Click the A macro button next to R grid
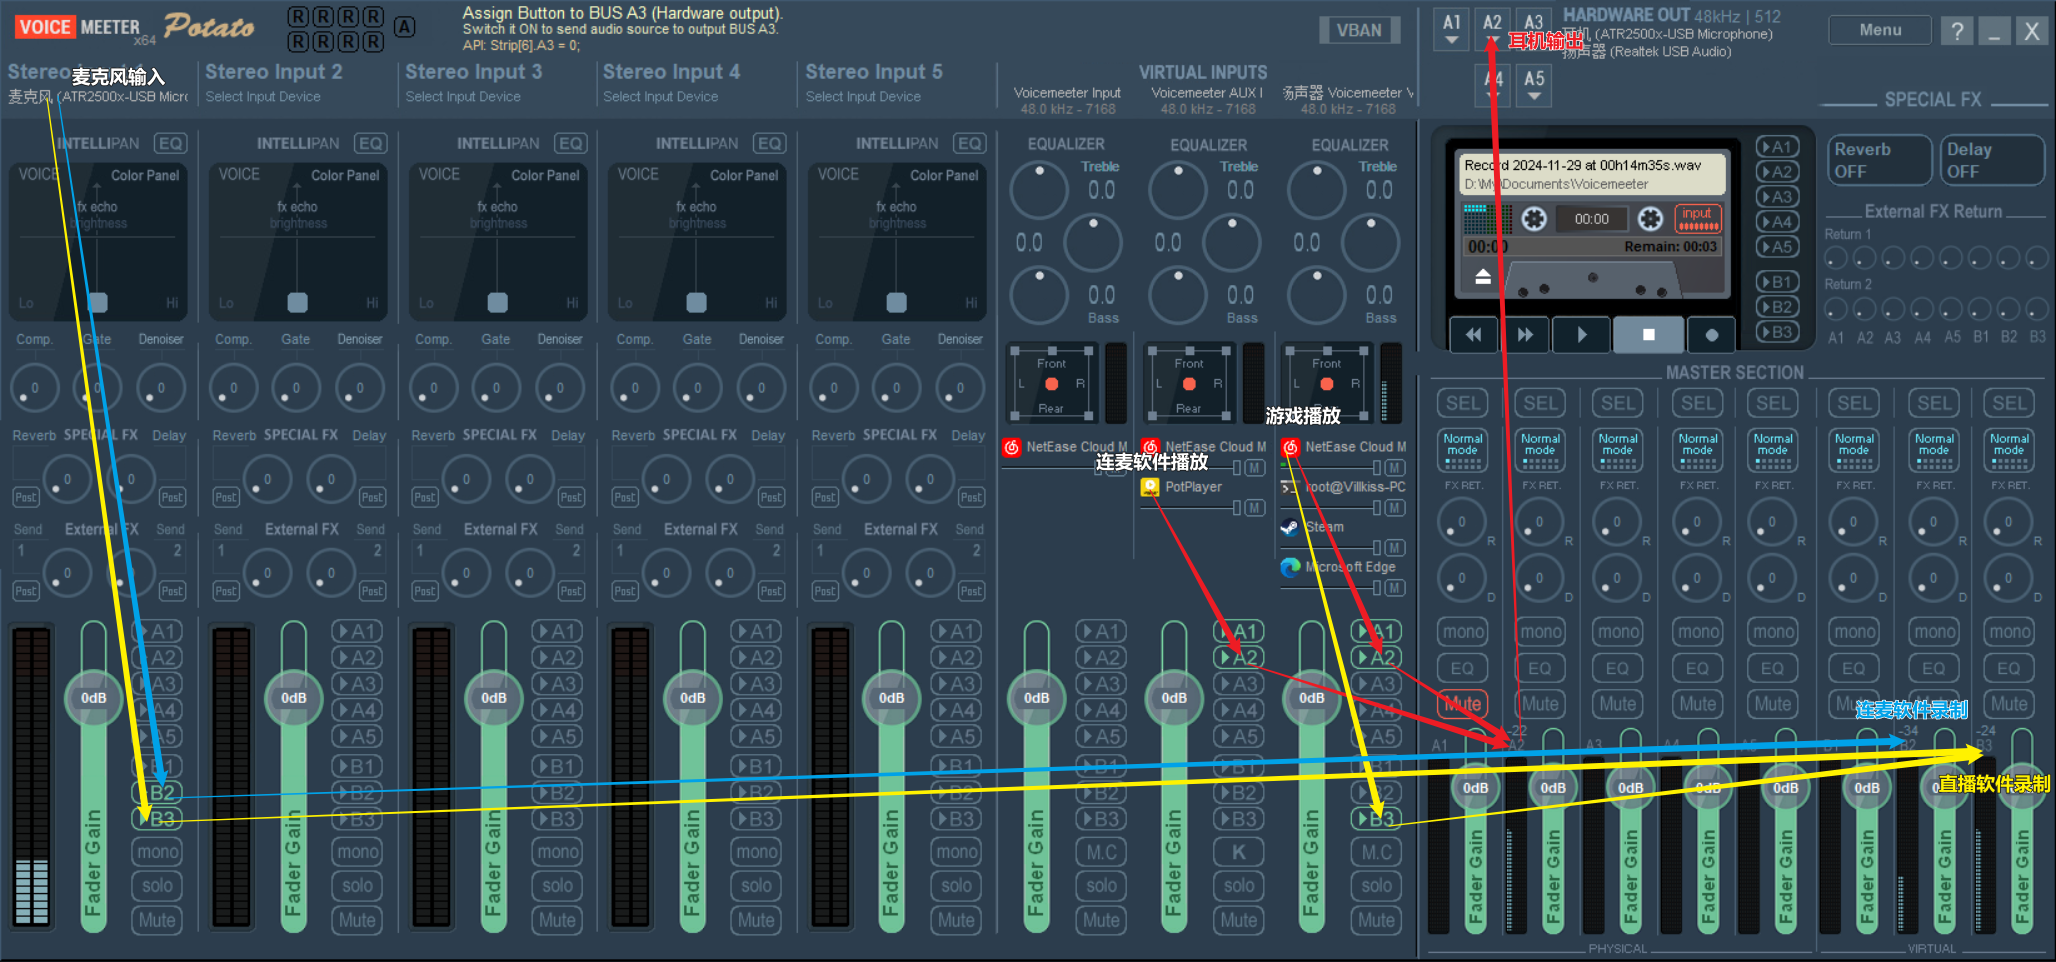Viewport: 2056px width, 962px height. tap(404, 27)
